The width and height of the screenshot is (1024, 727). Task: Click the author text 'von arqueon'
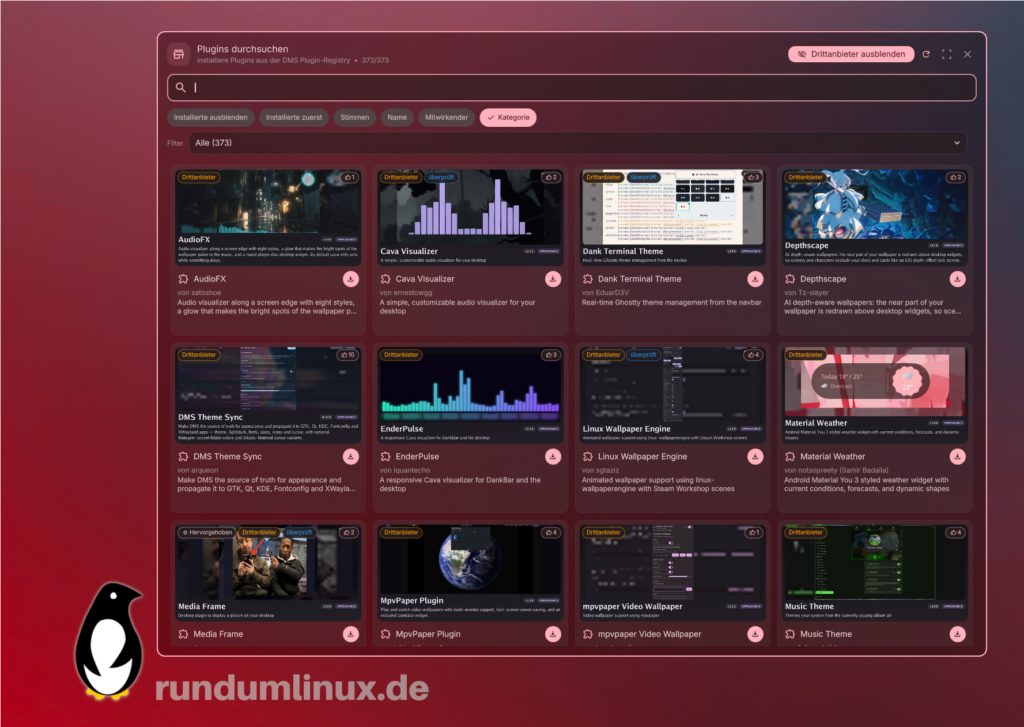(198, 470)
